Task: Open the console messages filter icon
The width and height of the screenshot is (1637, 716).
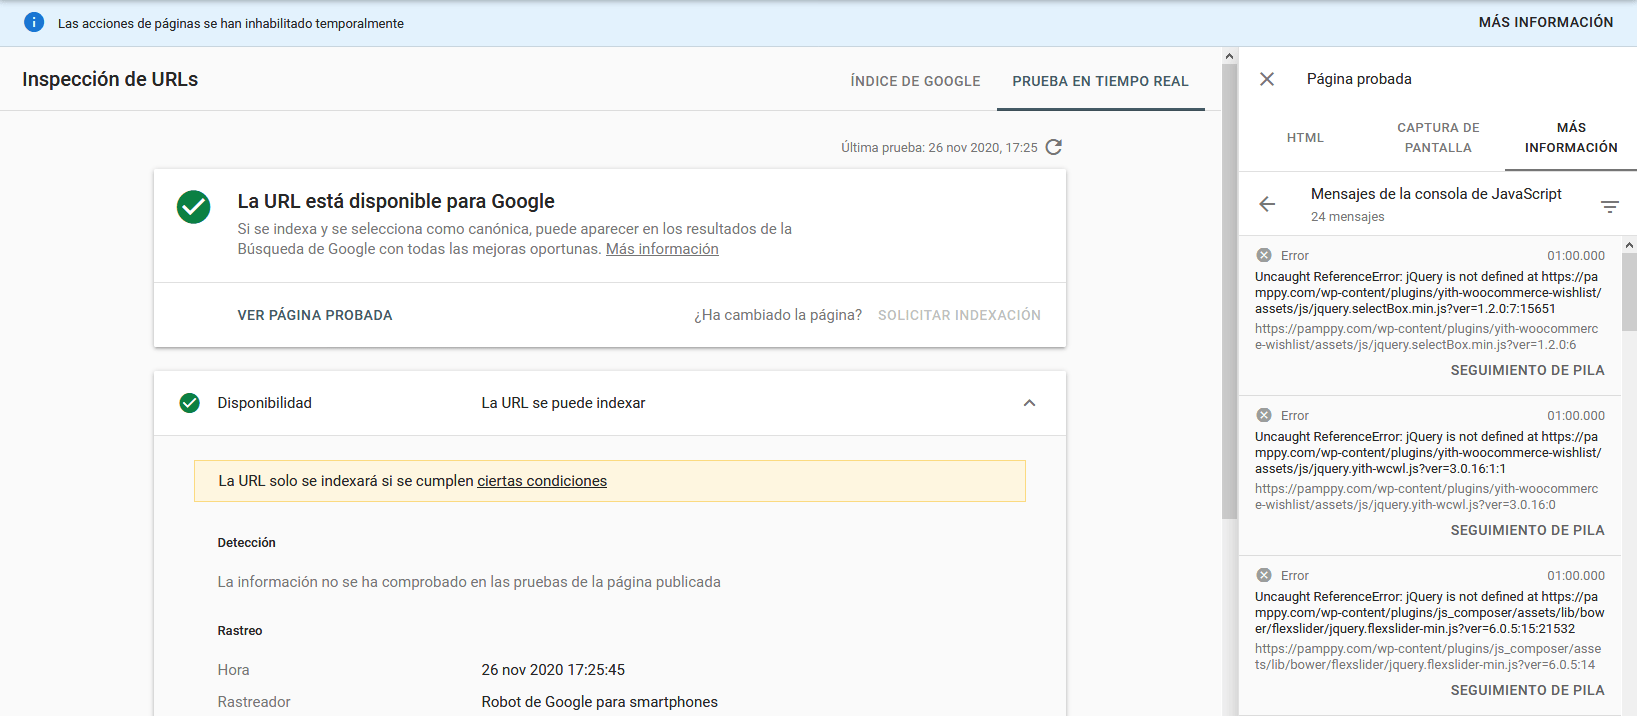Action: click(x=1609, y=206)
